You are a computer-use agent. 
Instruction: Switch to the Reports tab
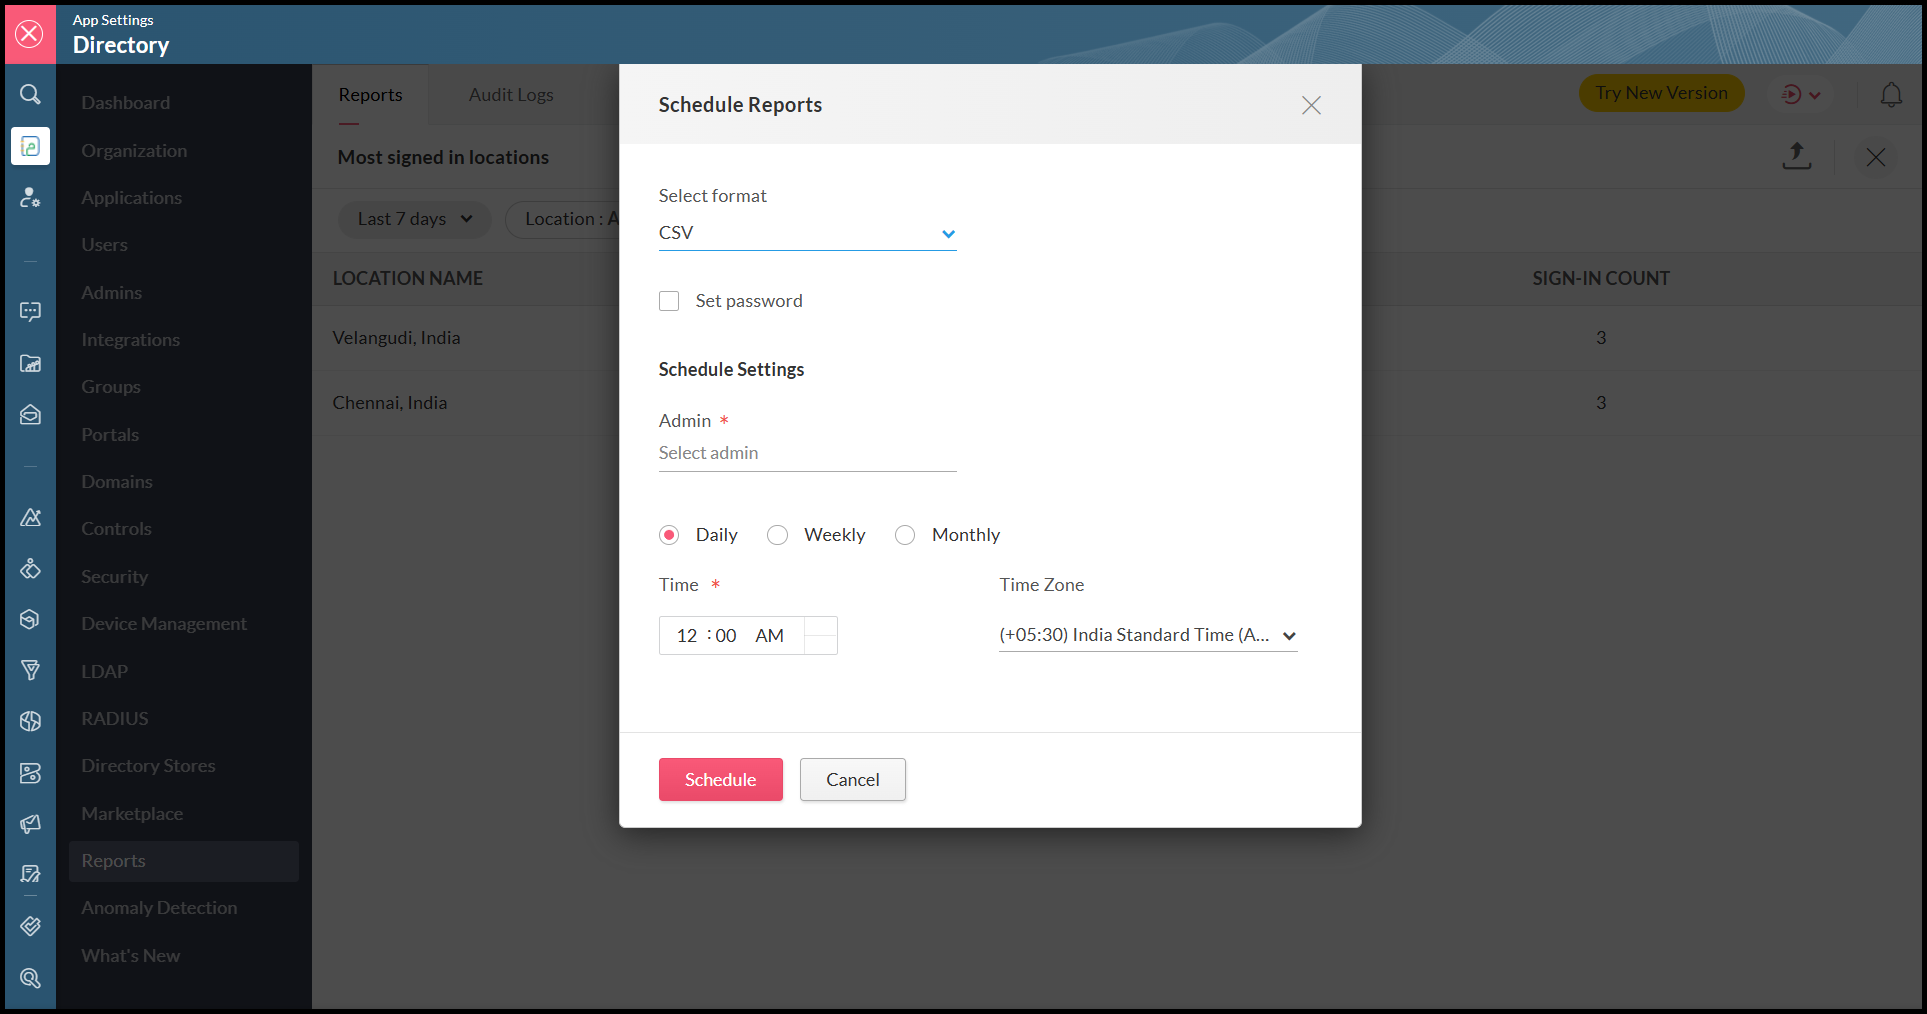coord(370,95)
